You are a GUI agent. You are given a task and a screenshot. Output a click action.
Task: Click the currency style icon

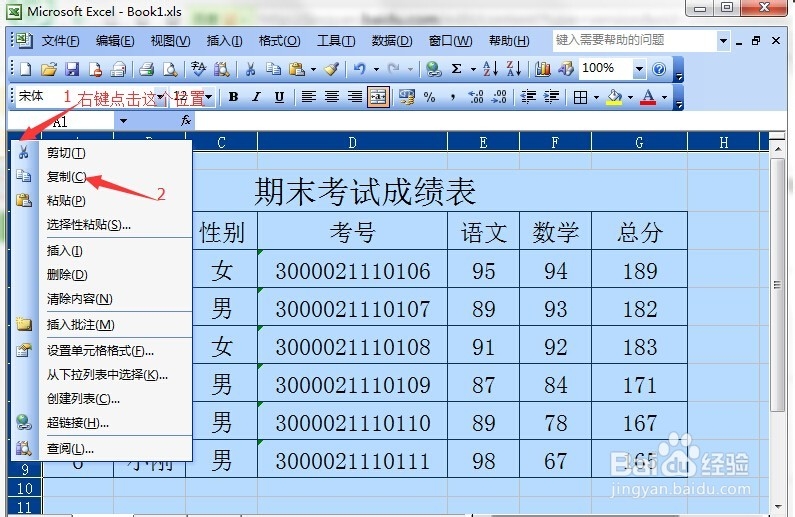click(x=406, y=97)
